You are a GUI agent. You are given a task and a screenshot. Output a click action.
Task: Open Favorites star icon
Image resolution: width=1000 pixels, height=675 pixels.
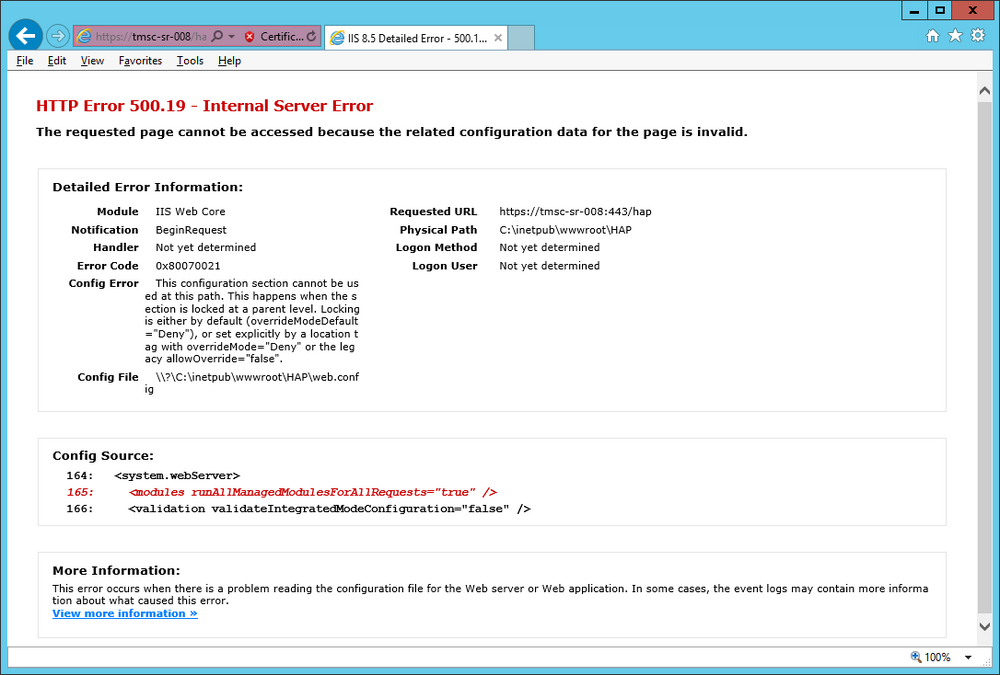[x=955, y=35]
